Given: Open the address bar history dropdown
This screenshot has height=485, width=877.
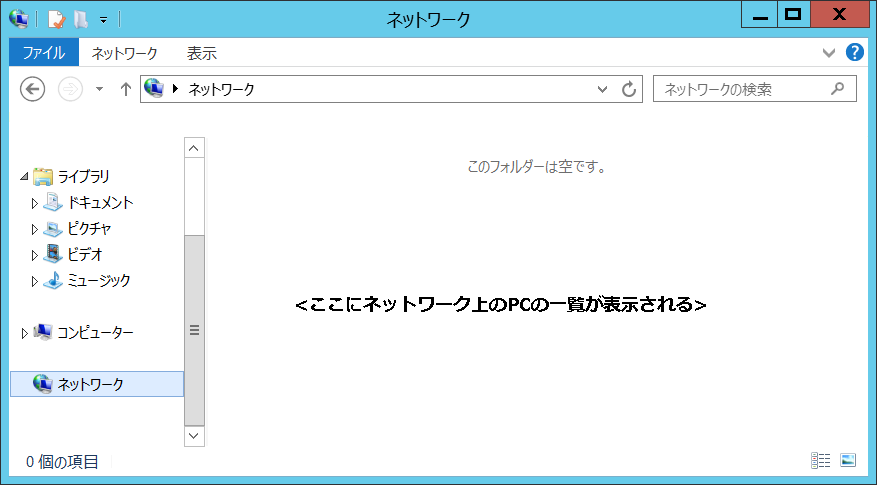Looking at the screenshot, I should pos(602,89).
